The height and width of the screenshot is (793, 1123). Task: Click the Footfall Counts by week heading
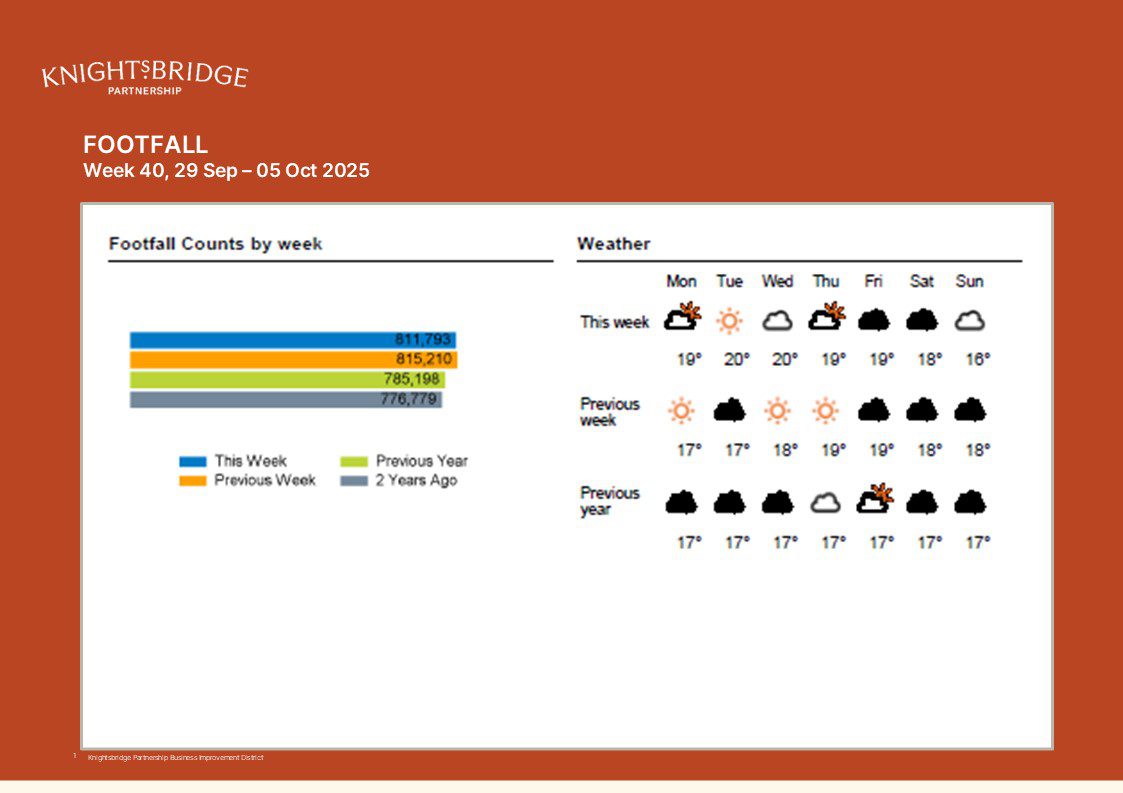click(215, 244)
